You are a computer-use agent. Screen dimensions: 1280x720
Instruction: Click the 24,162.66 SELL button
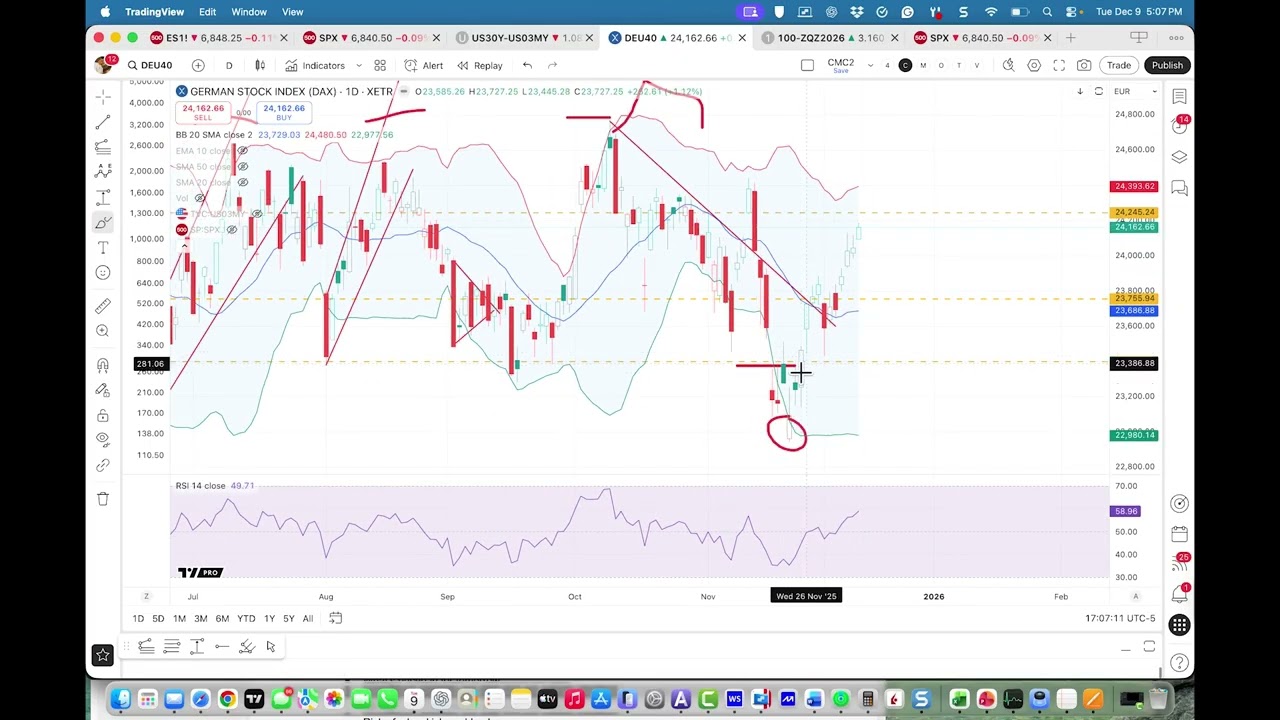[203, 112]
